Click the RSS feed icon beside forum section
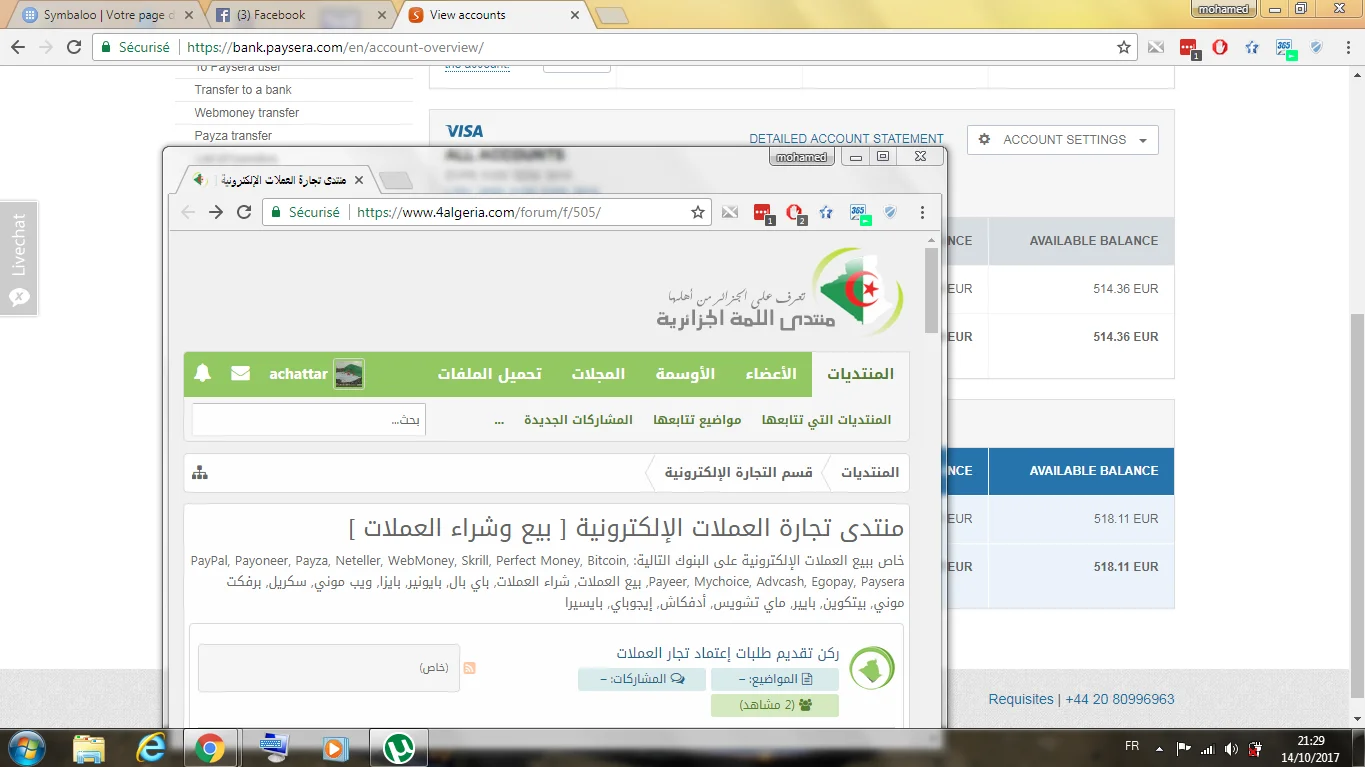1365x767 pixels. point(469,668)
